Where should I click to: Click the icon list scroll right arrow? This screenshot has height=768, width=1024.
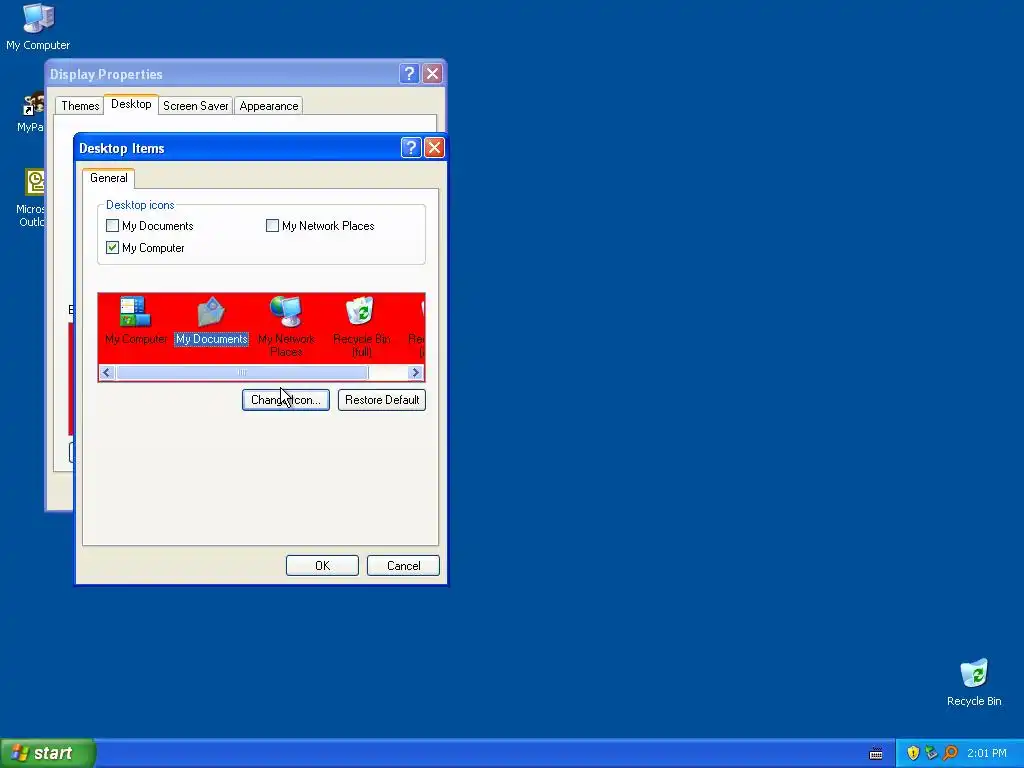415,372
